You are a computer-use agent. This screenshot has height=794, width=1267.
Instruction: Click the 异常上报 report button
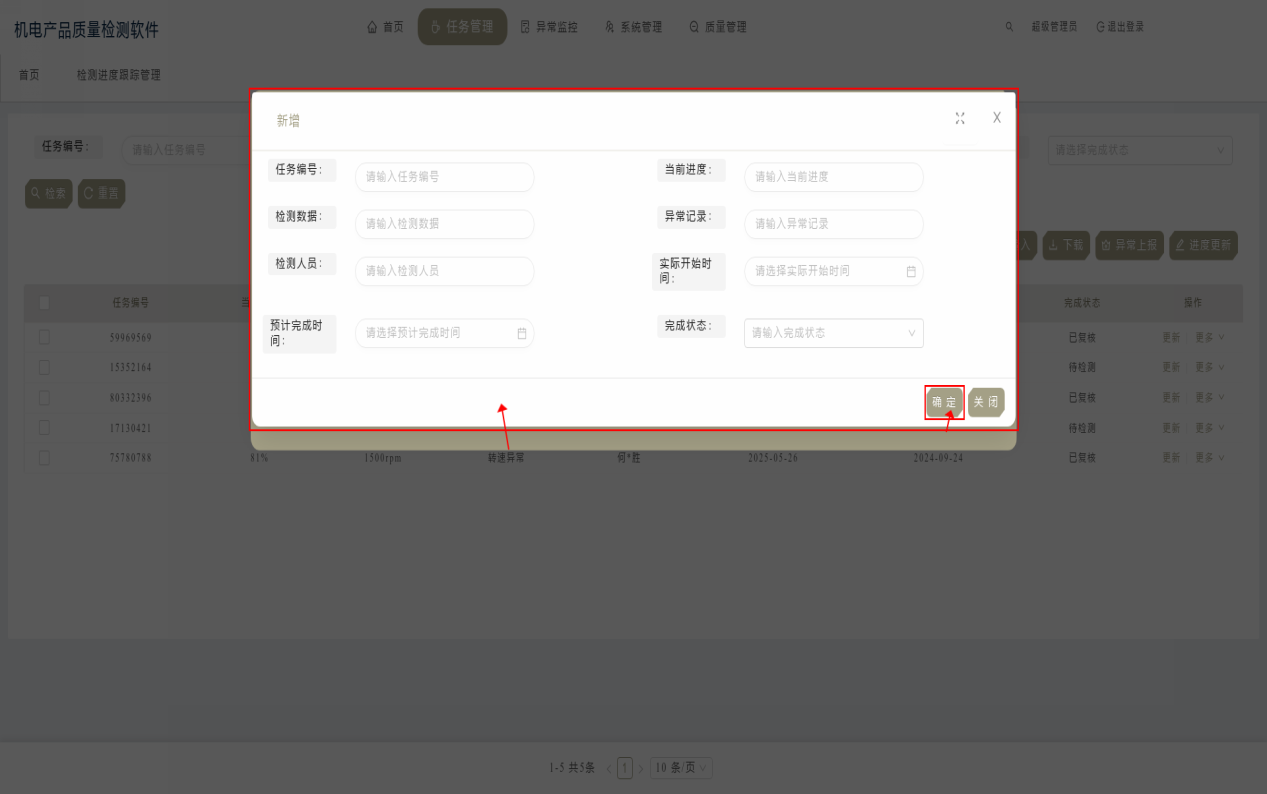coord(1129,245)
